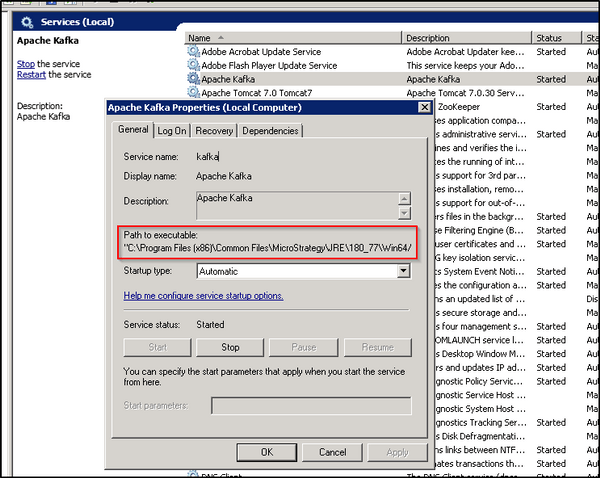Click the Description box scroll-up arrow
The width and height of the screenshot is (600, 478).
point(404,199)
